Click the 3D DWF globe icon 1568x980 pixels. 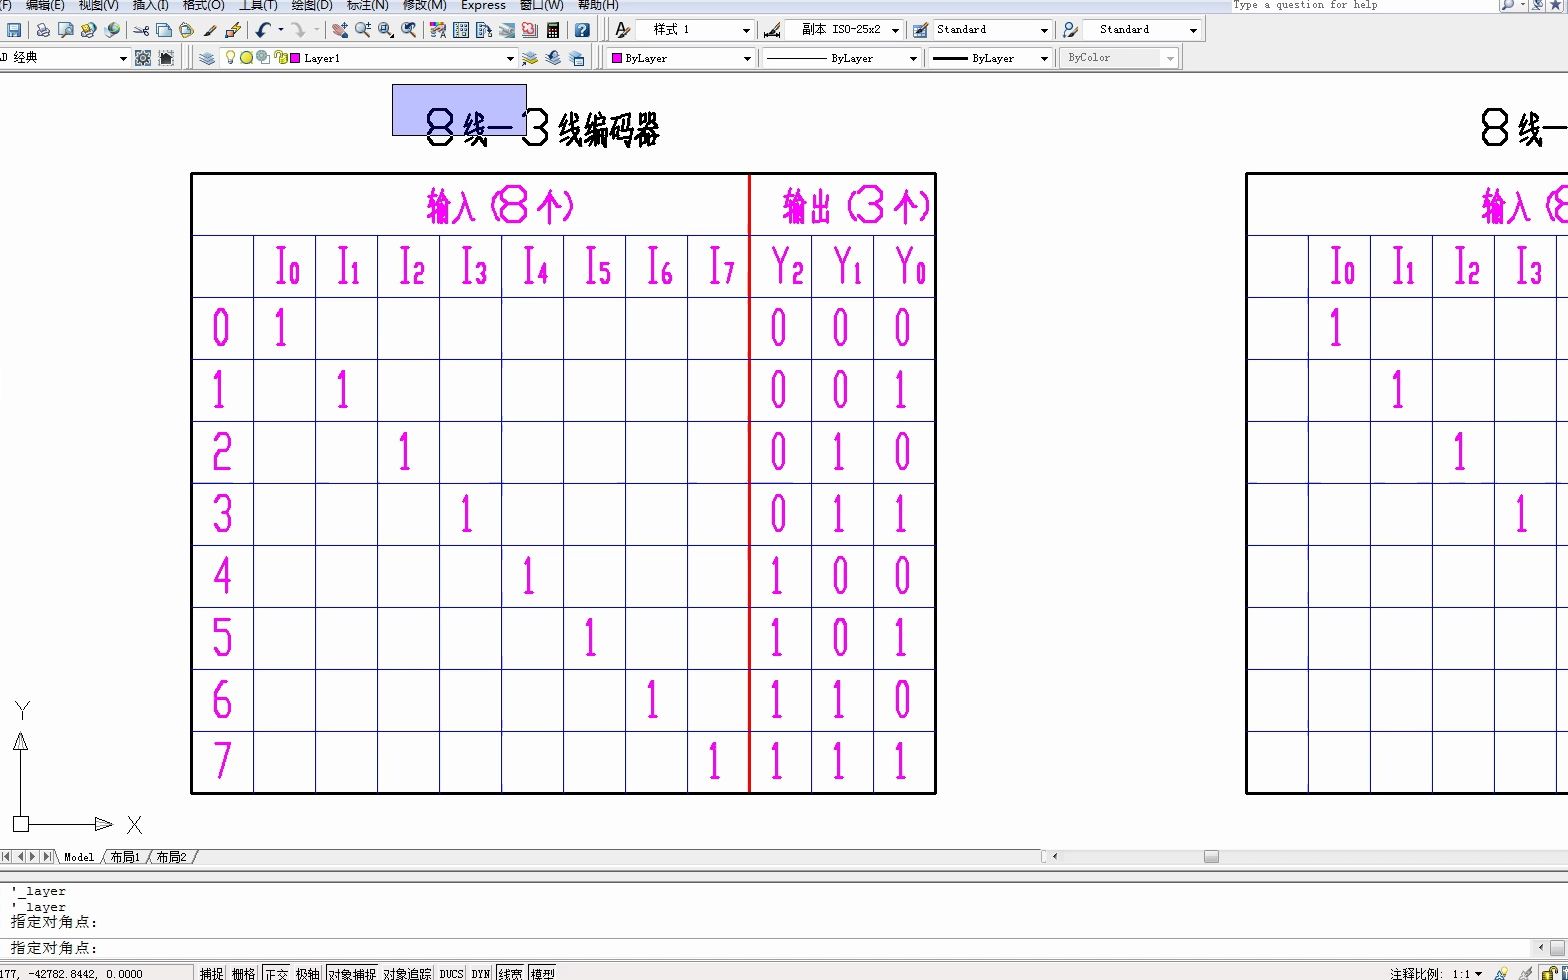point(112,30)
